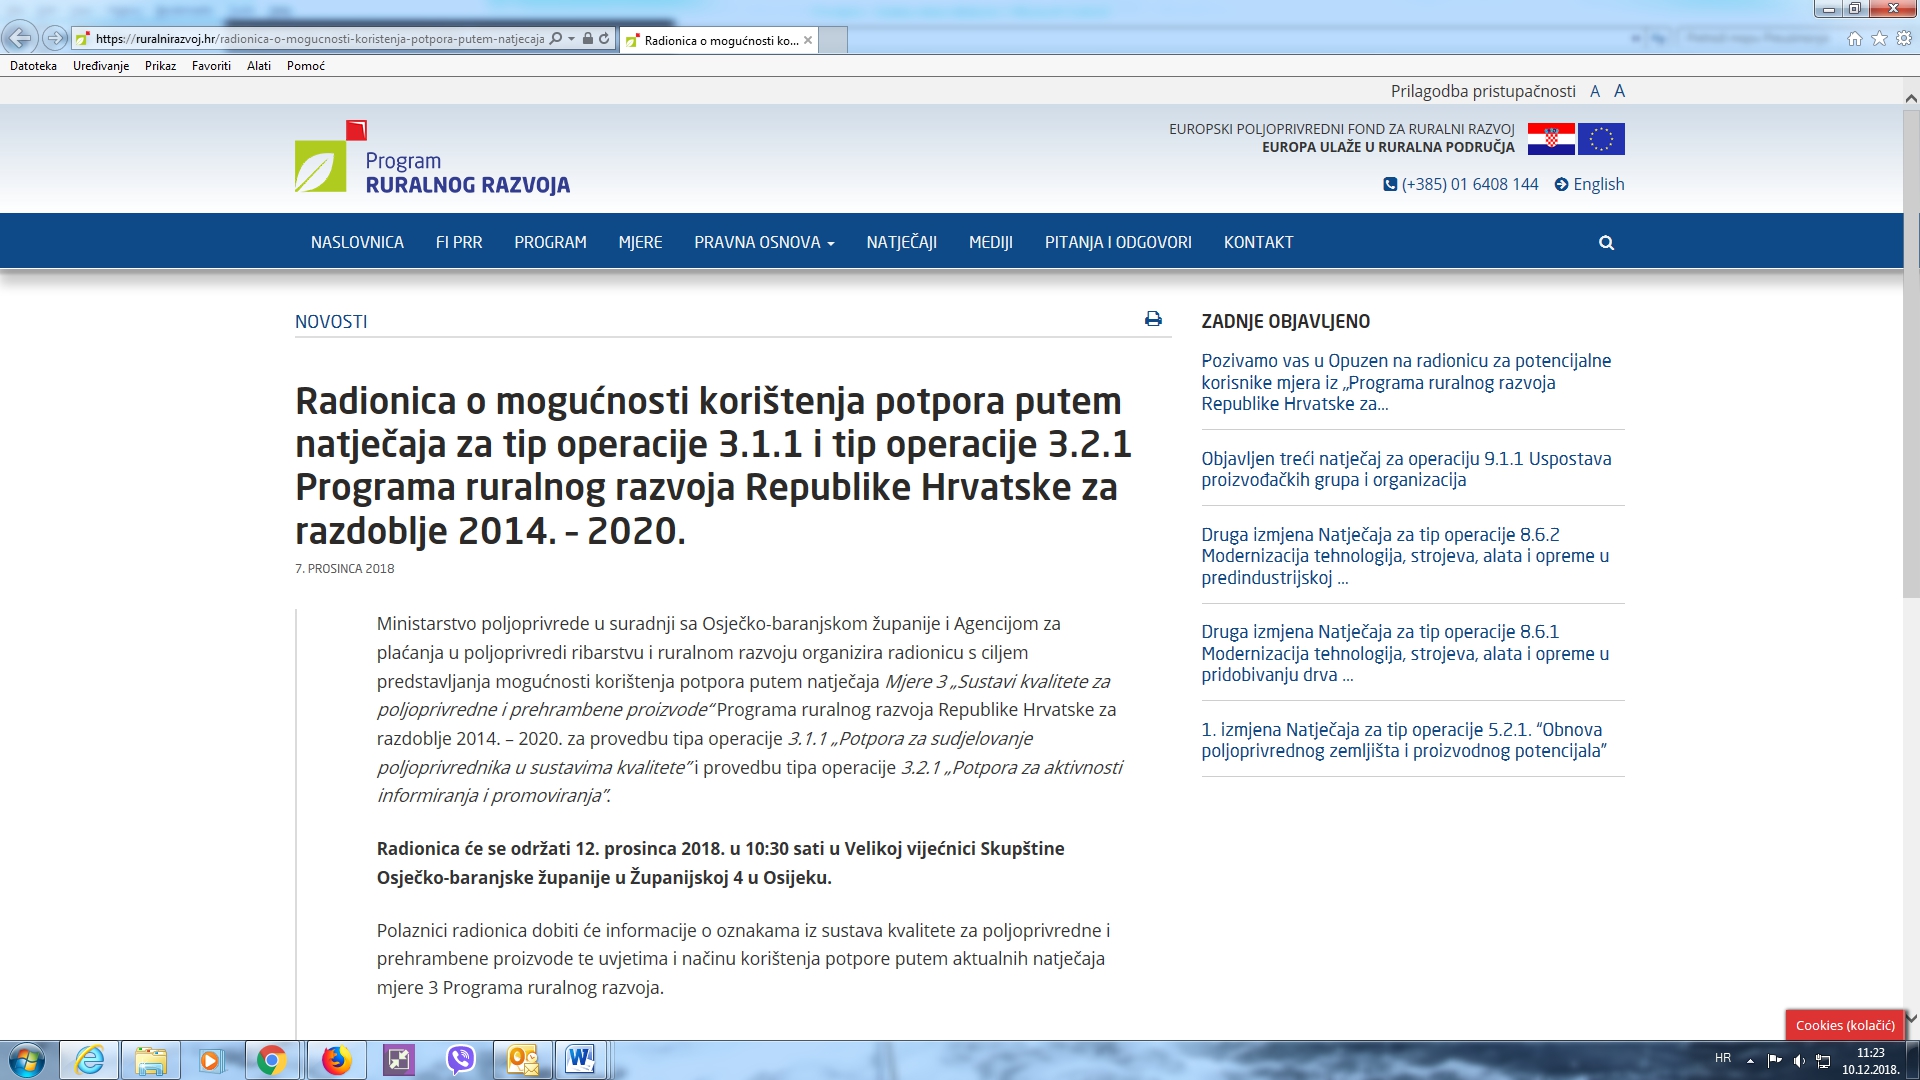The width and height of the screenshot is (1920, 1080).
Task: Open the NOVOSTI section link
Action: (331, 321)
